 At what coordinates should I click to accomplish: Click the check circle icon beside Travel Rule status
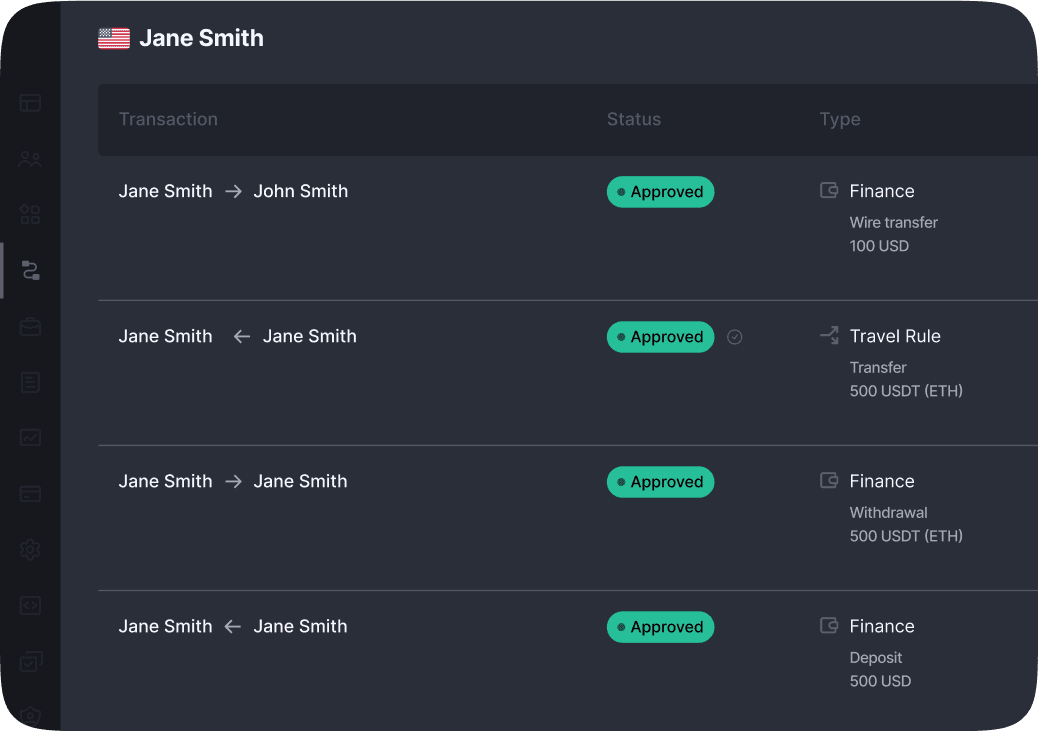tap(735, 337)
